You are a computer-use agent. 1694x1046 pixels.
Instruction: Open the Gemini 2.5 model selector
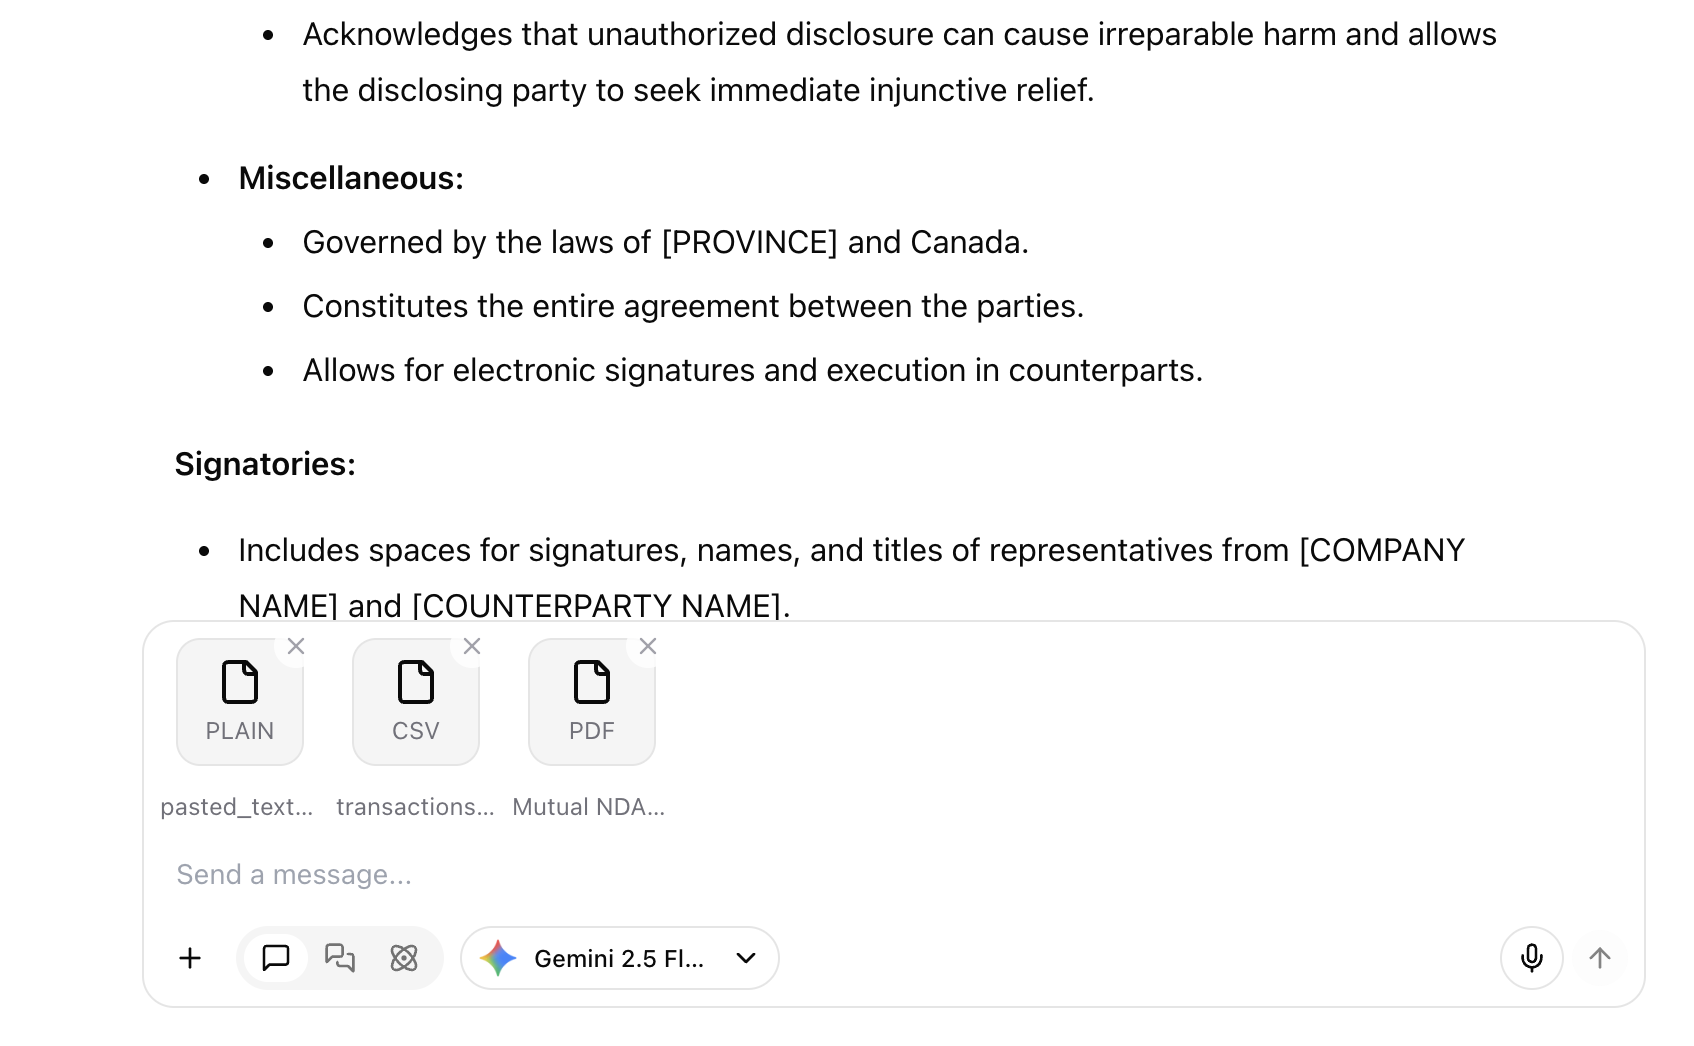pyautogui.click(x=619, y=958)
